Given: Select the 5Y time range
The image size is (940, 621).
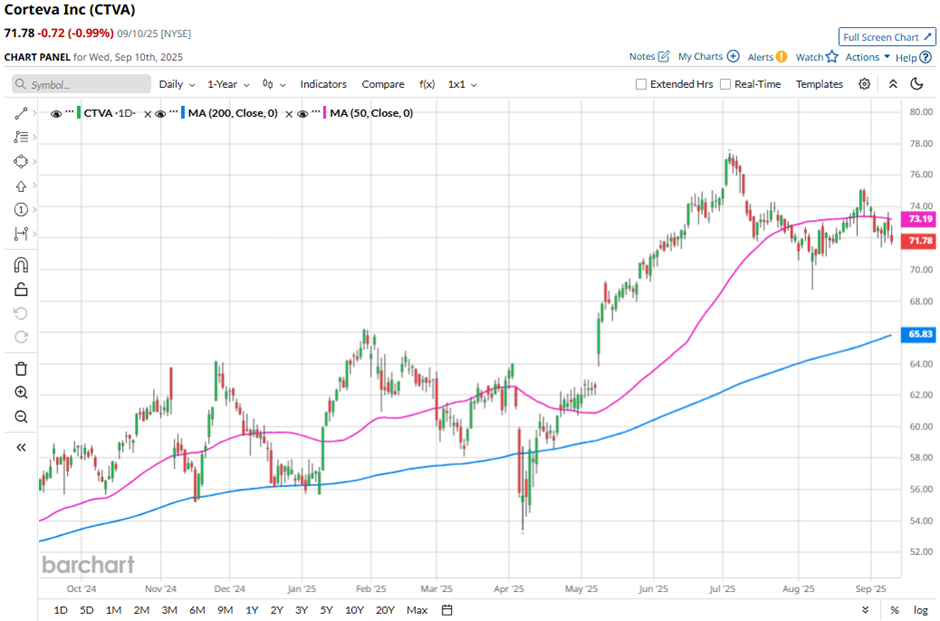Looking at the screenshot, I should [x=326, y=610].
